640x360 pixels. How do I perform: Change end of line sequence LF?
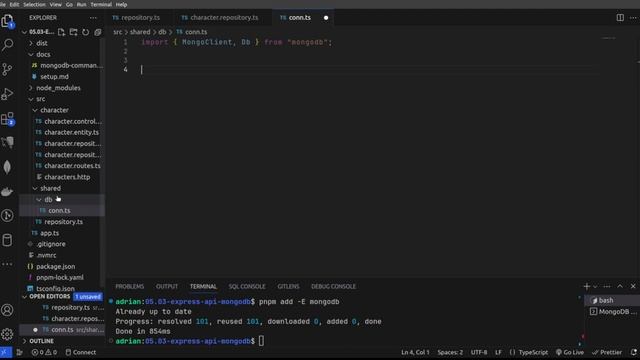click(498, 352)
